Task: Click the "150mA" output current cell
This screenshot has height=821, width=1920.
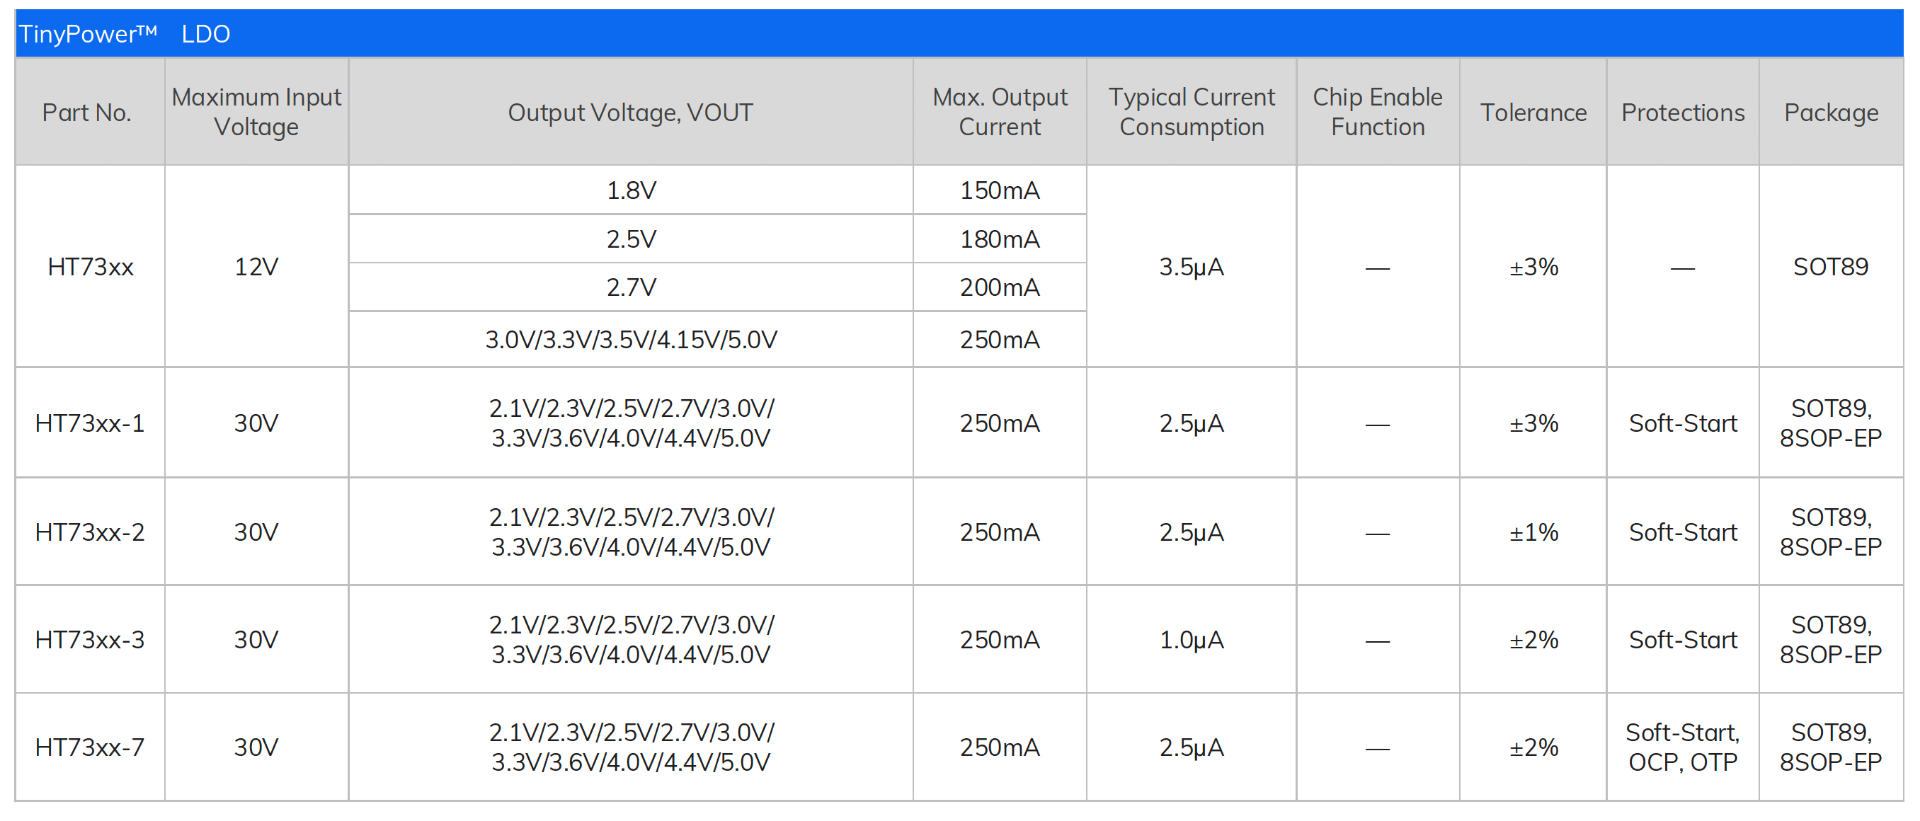Action: tap(1000, 190)
